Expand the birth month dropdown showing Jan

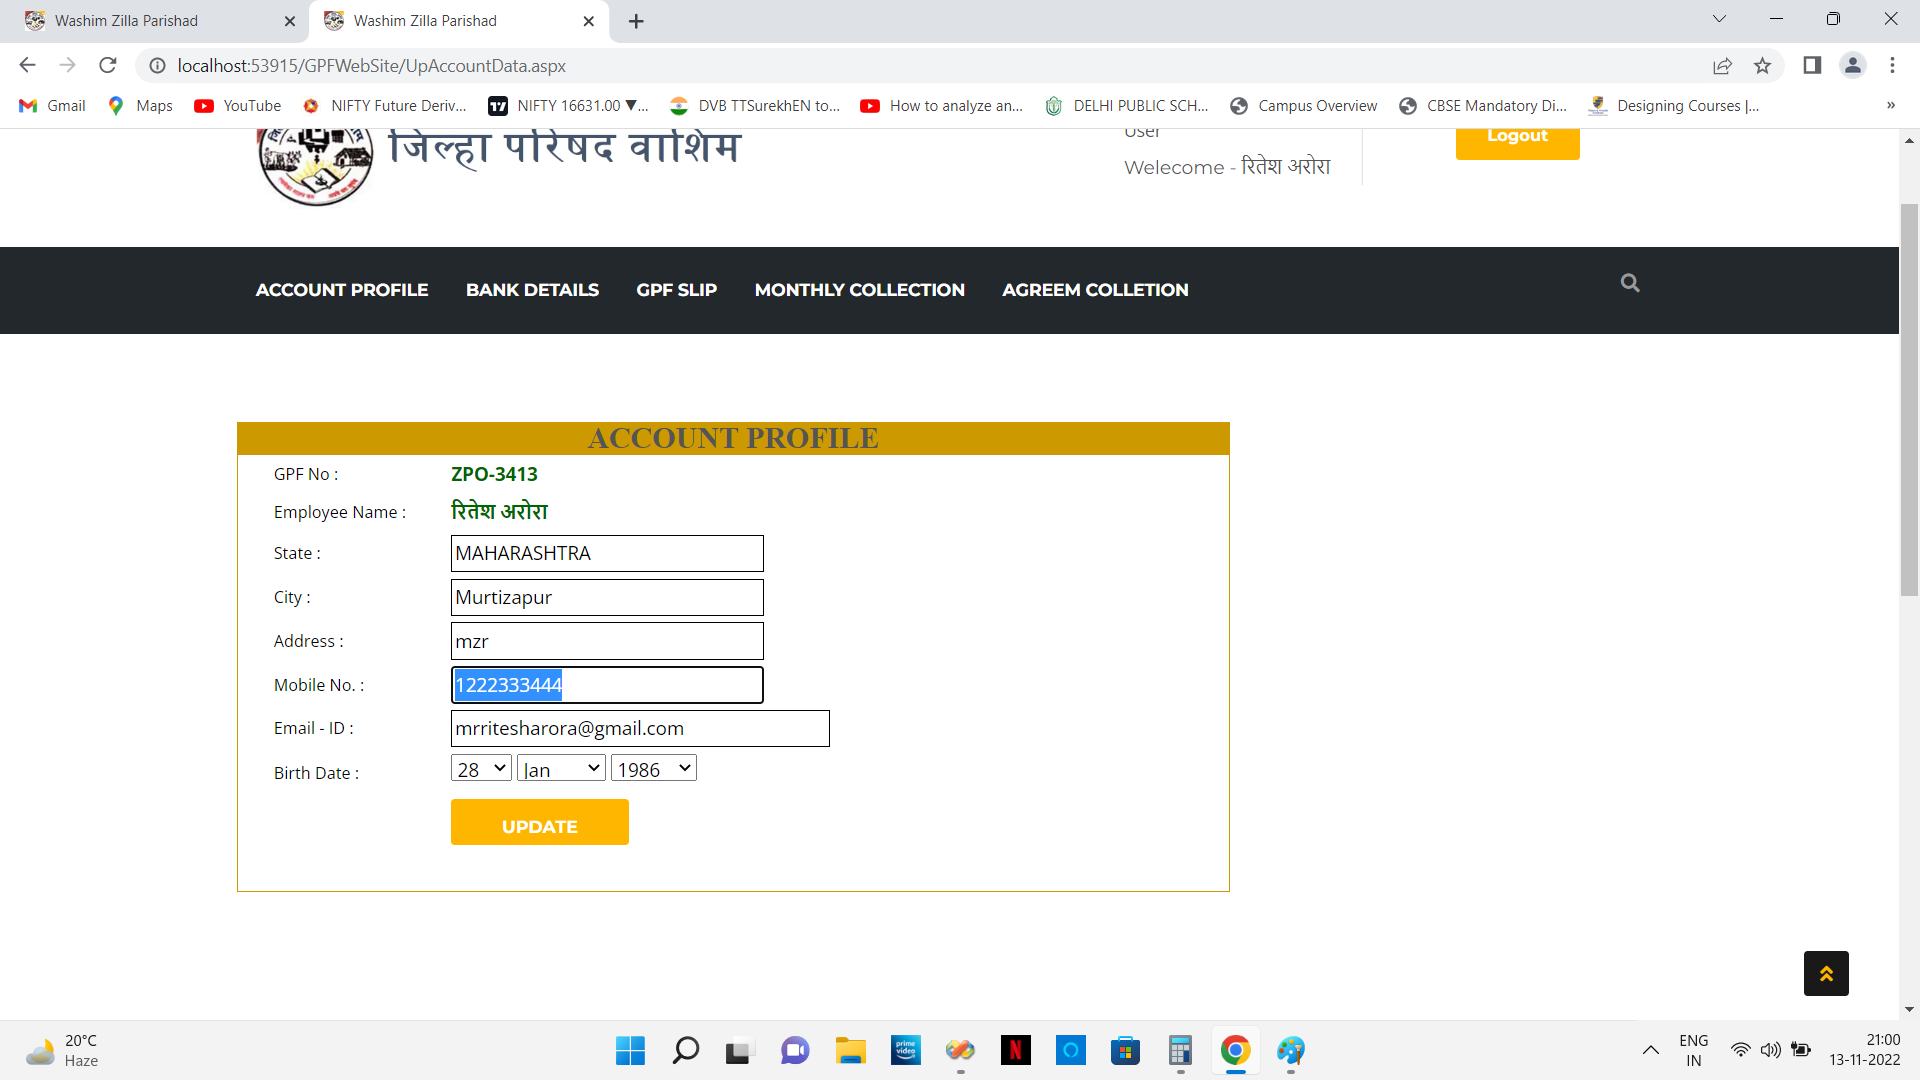point(561,768)
